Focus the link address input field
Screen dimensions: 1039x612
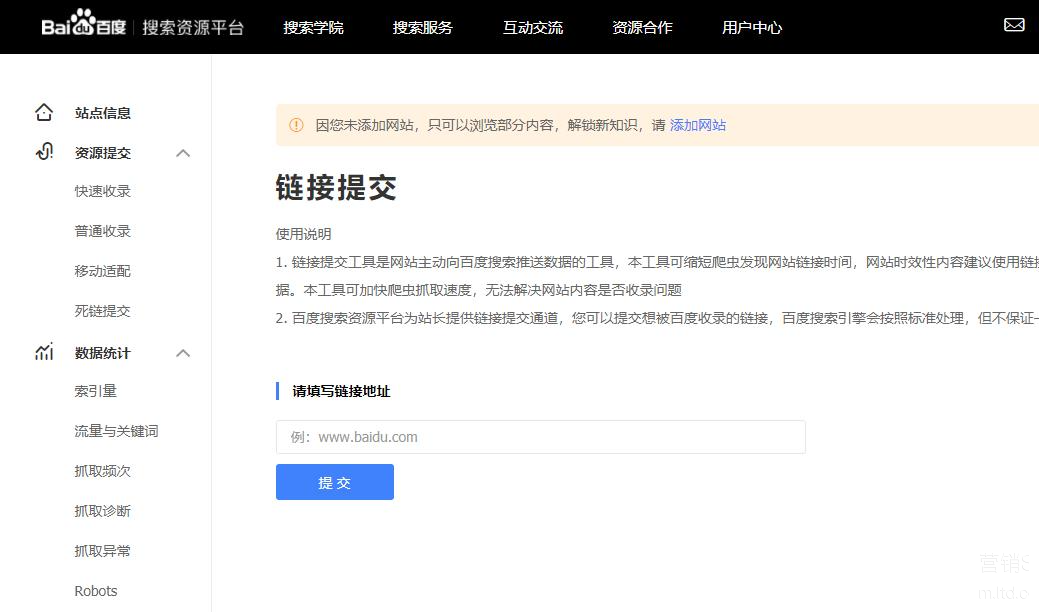540,437
